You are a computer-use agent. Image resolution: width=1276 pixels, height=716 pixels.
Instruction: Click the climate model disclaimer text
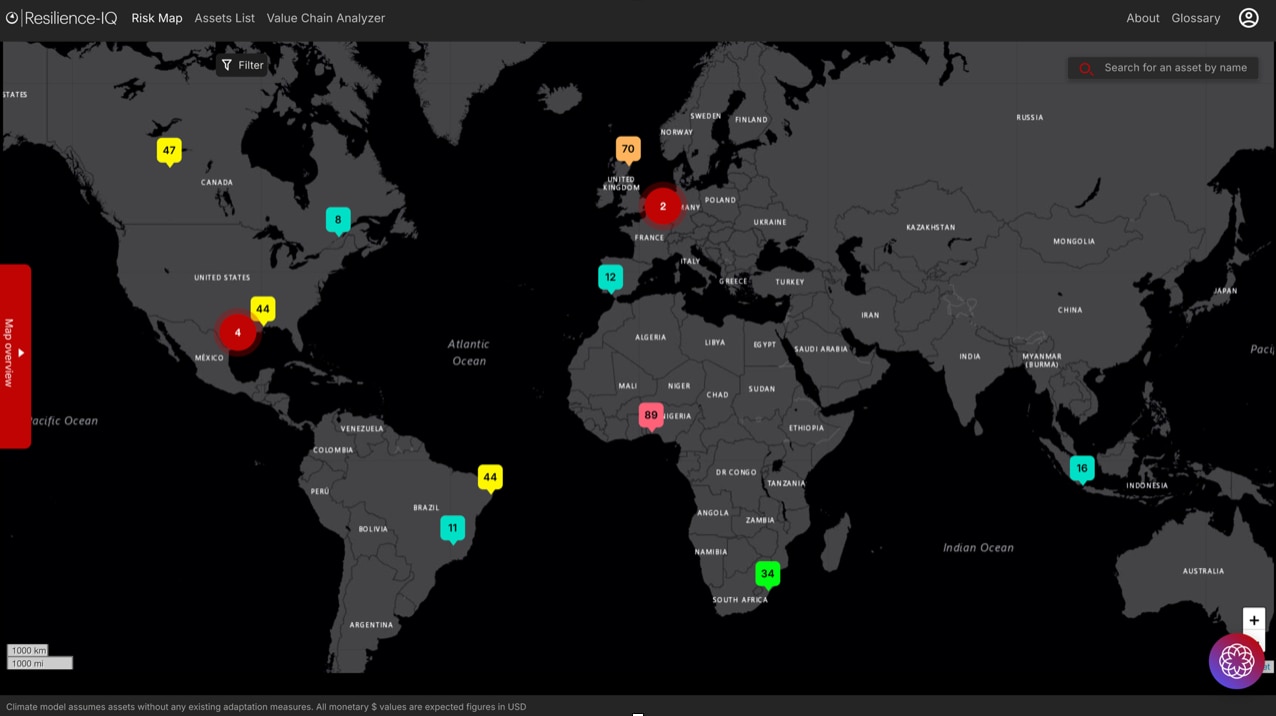(x=266, y=707)
